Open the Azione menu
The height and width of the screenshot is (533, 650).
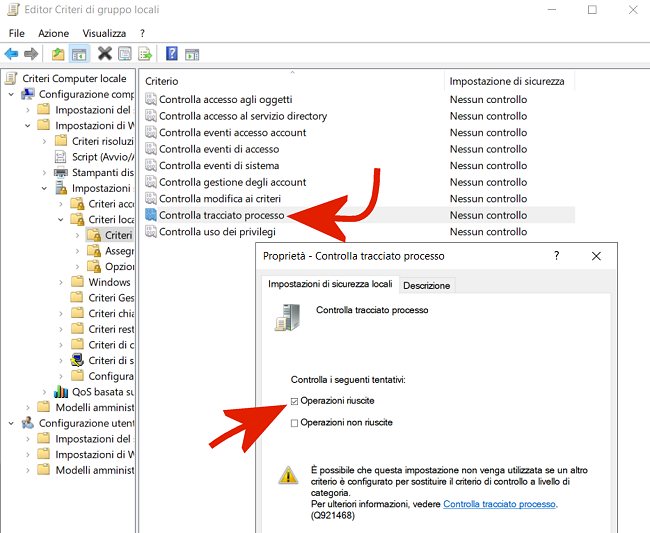pyautogui.click(x=54, y=33)
